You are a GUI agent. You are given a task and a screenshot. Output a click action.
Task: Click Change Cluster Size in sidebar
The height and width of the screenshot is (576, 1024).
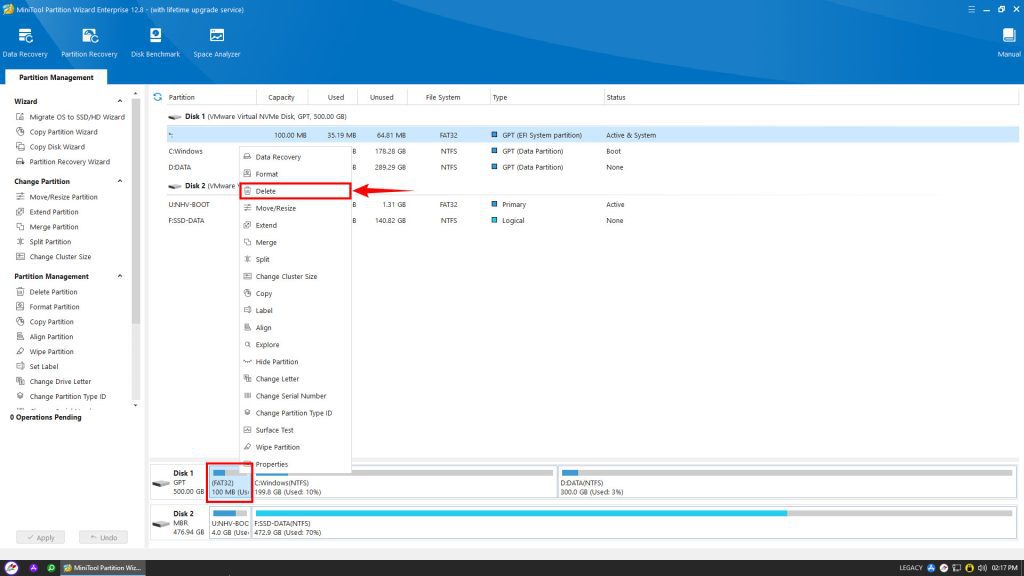coord(54,257)
